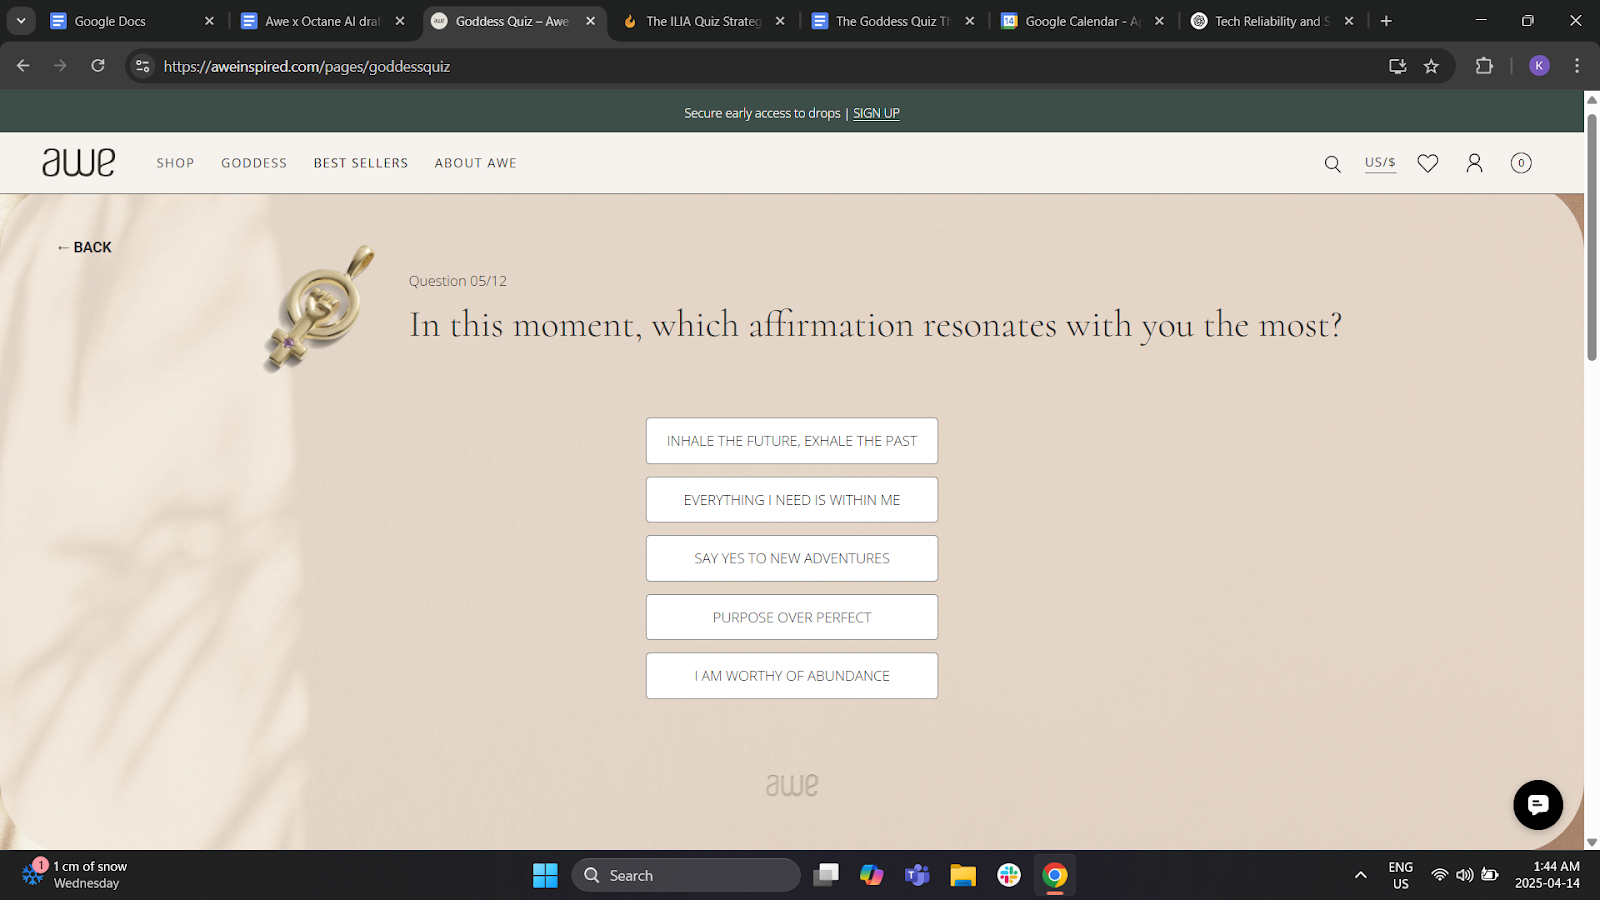Switch to the Google Calendar tab
This screenshot has width=1600, height=900.
tap(1080, 21)
